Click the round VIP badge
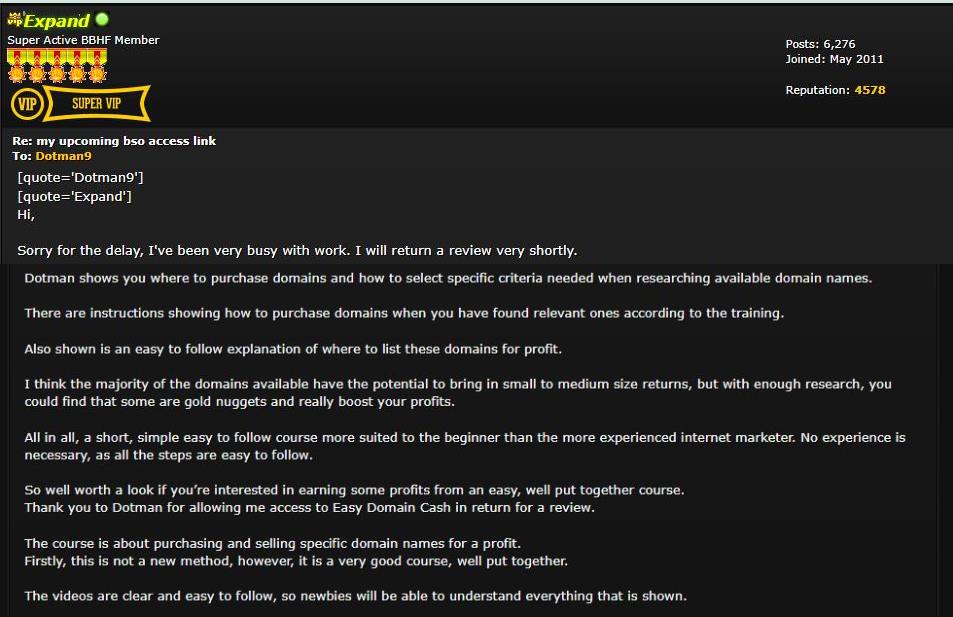 tap(27, 104)
